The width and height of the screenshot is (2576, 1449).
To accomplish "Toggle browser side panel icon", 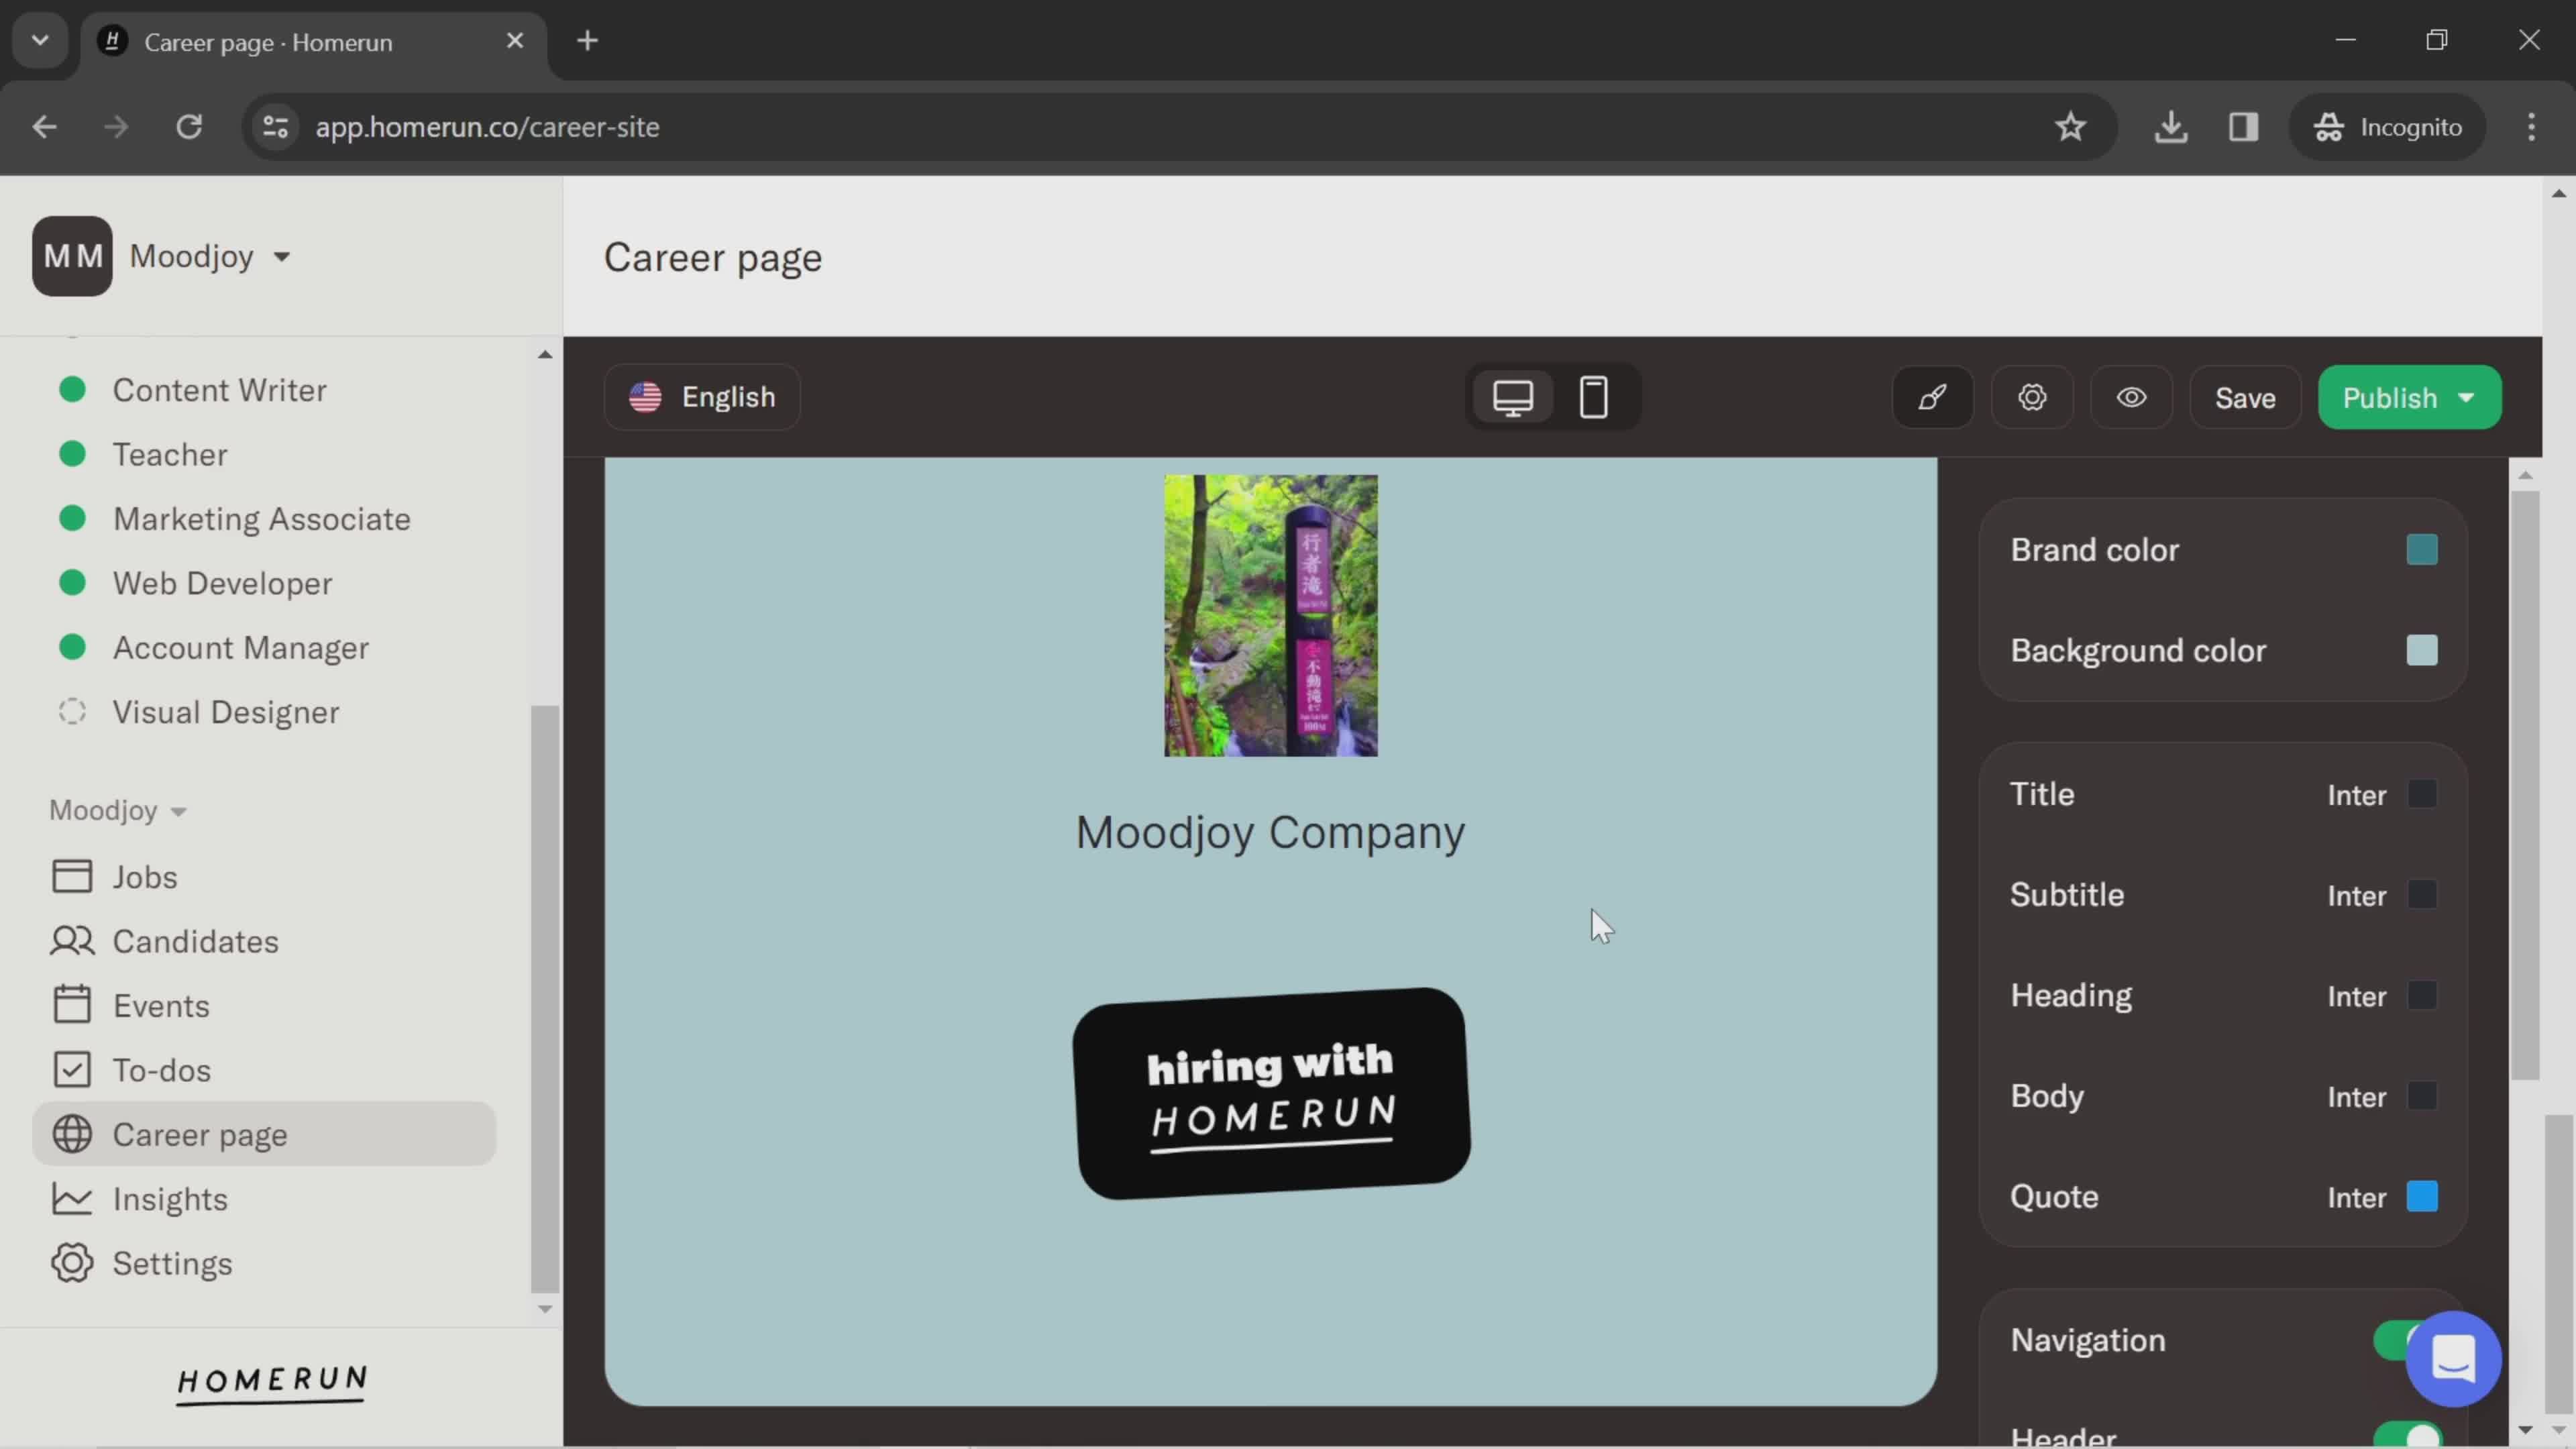I will pyautogui.click(x=2243, y=127).
